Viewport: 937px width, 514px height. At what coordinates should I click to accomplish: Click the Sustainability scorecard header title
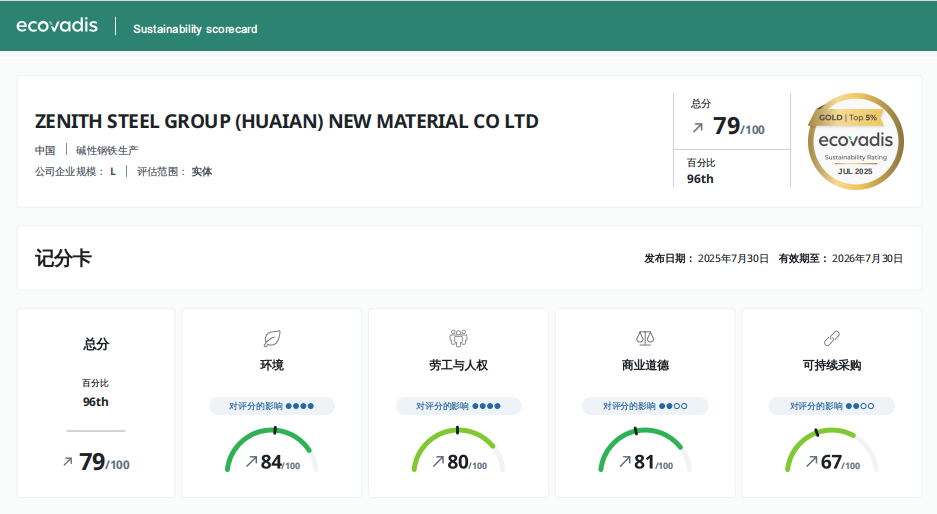195,29
